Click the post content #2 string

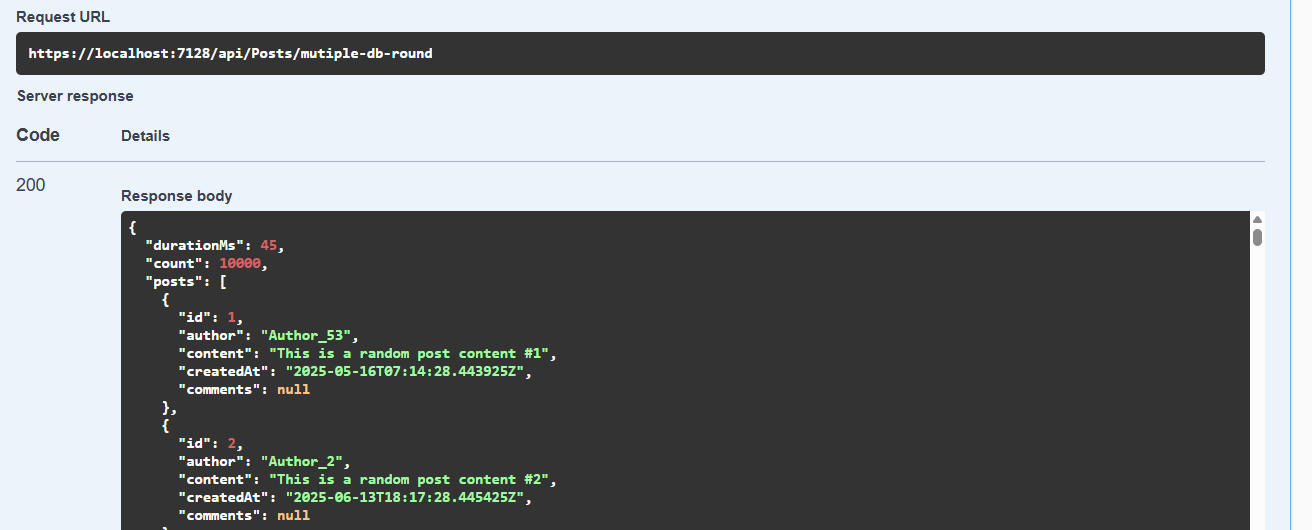(x=410, y=479)
